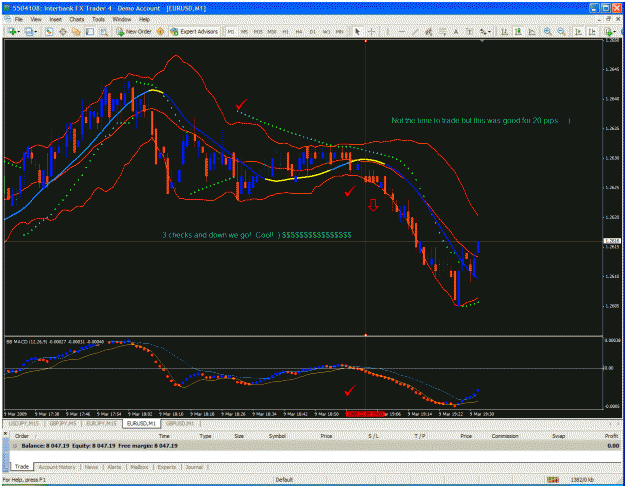Switch to MN monthly timeframe
The width and height of the screenshot is (625, 486).
coord(339,31)
